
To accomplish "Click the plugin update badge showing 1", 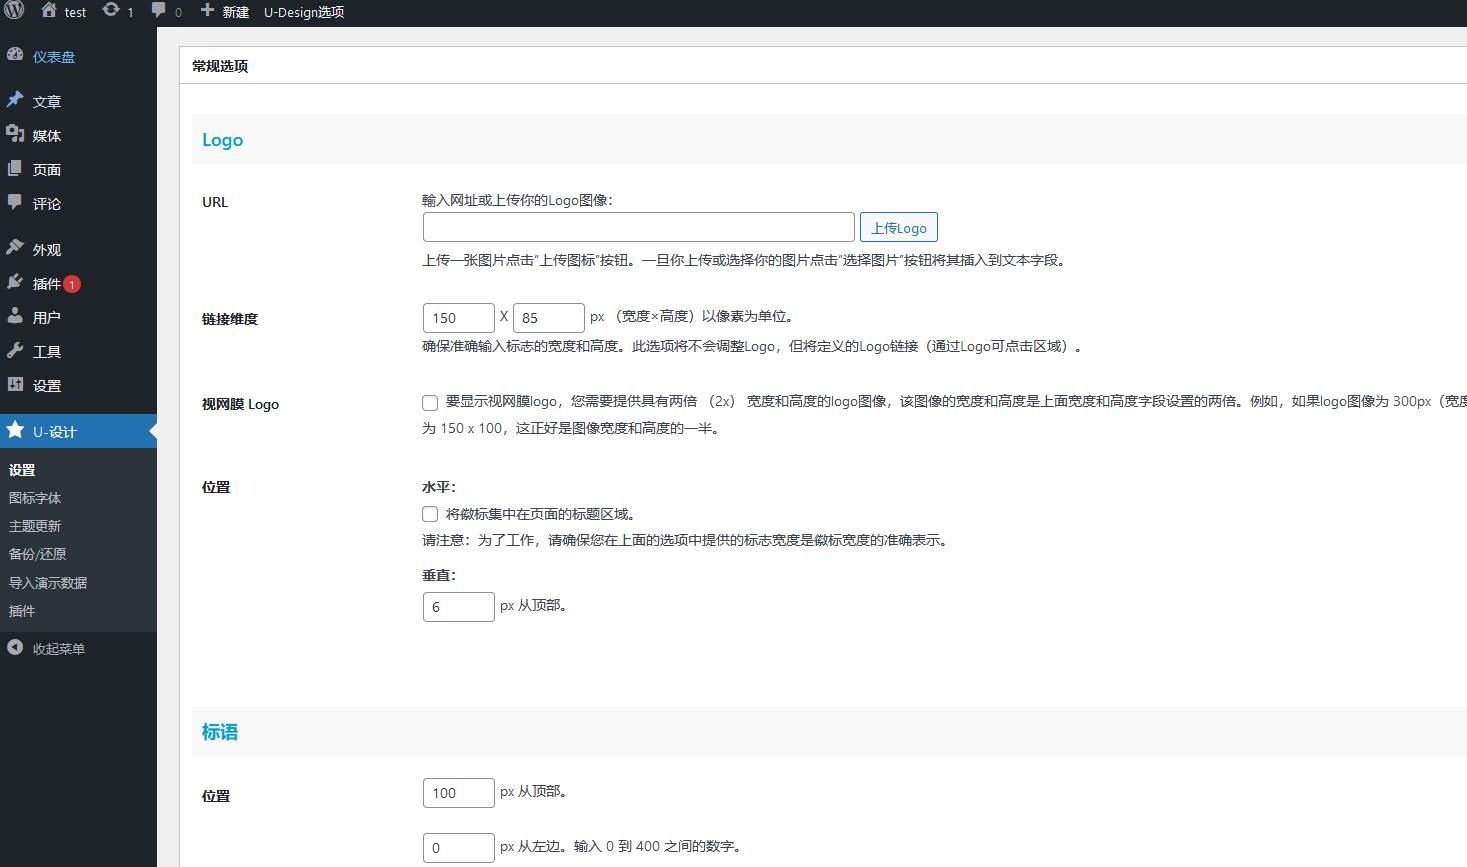I will click(72, 284).
